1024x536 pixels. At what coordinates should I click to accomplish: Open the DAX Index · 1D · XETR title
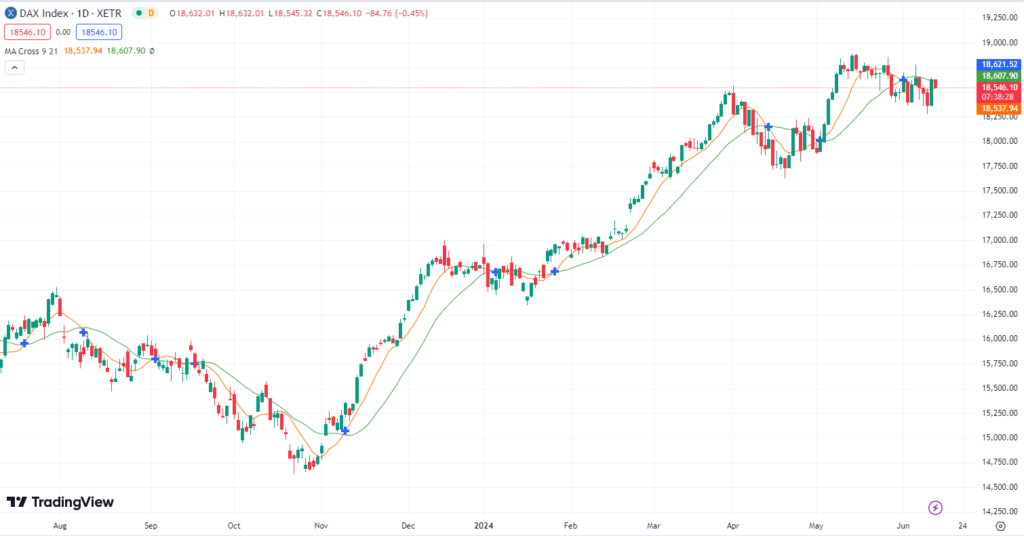(x=71, y=13)
